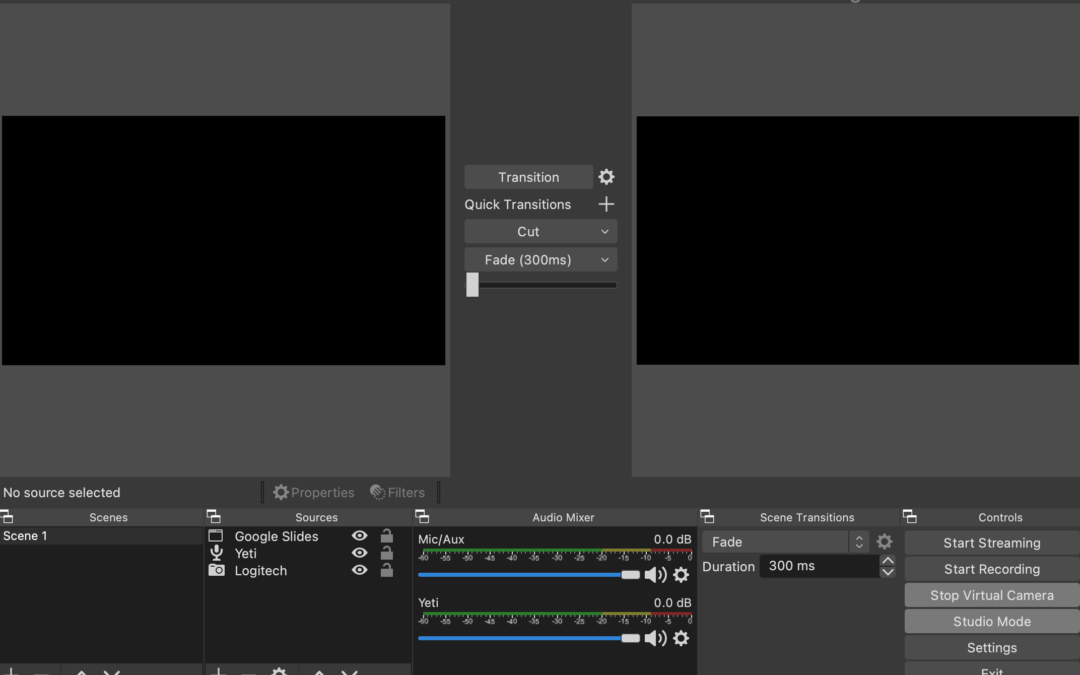The width and height of the screenshot is (1080, 675).
Task: Hide the Google Slides source
Action: 360,536
